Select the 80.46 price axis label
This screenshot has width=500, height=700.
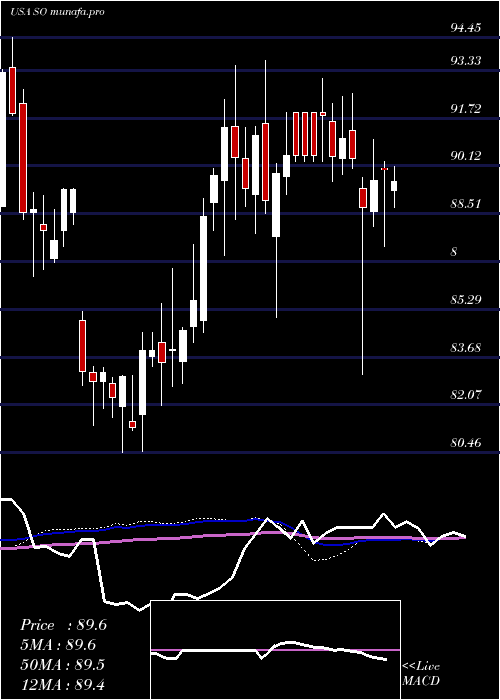click(466, 443)
